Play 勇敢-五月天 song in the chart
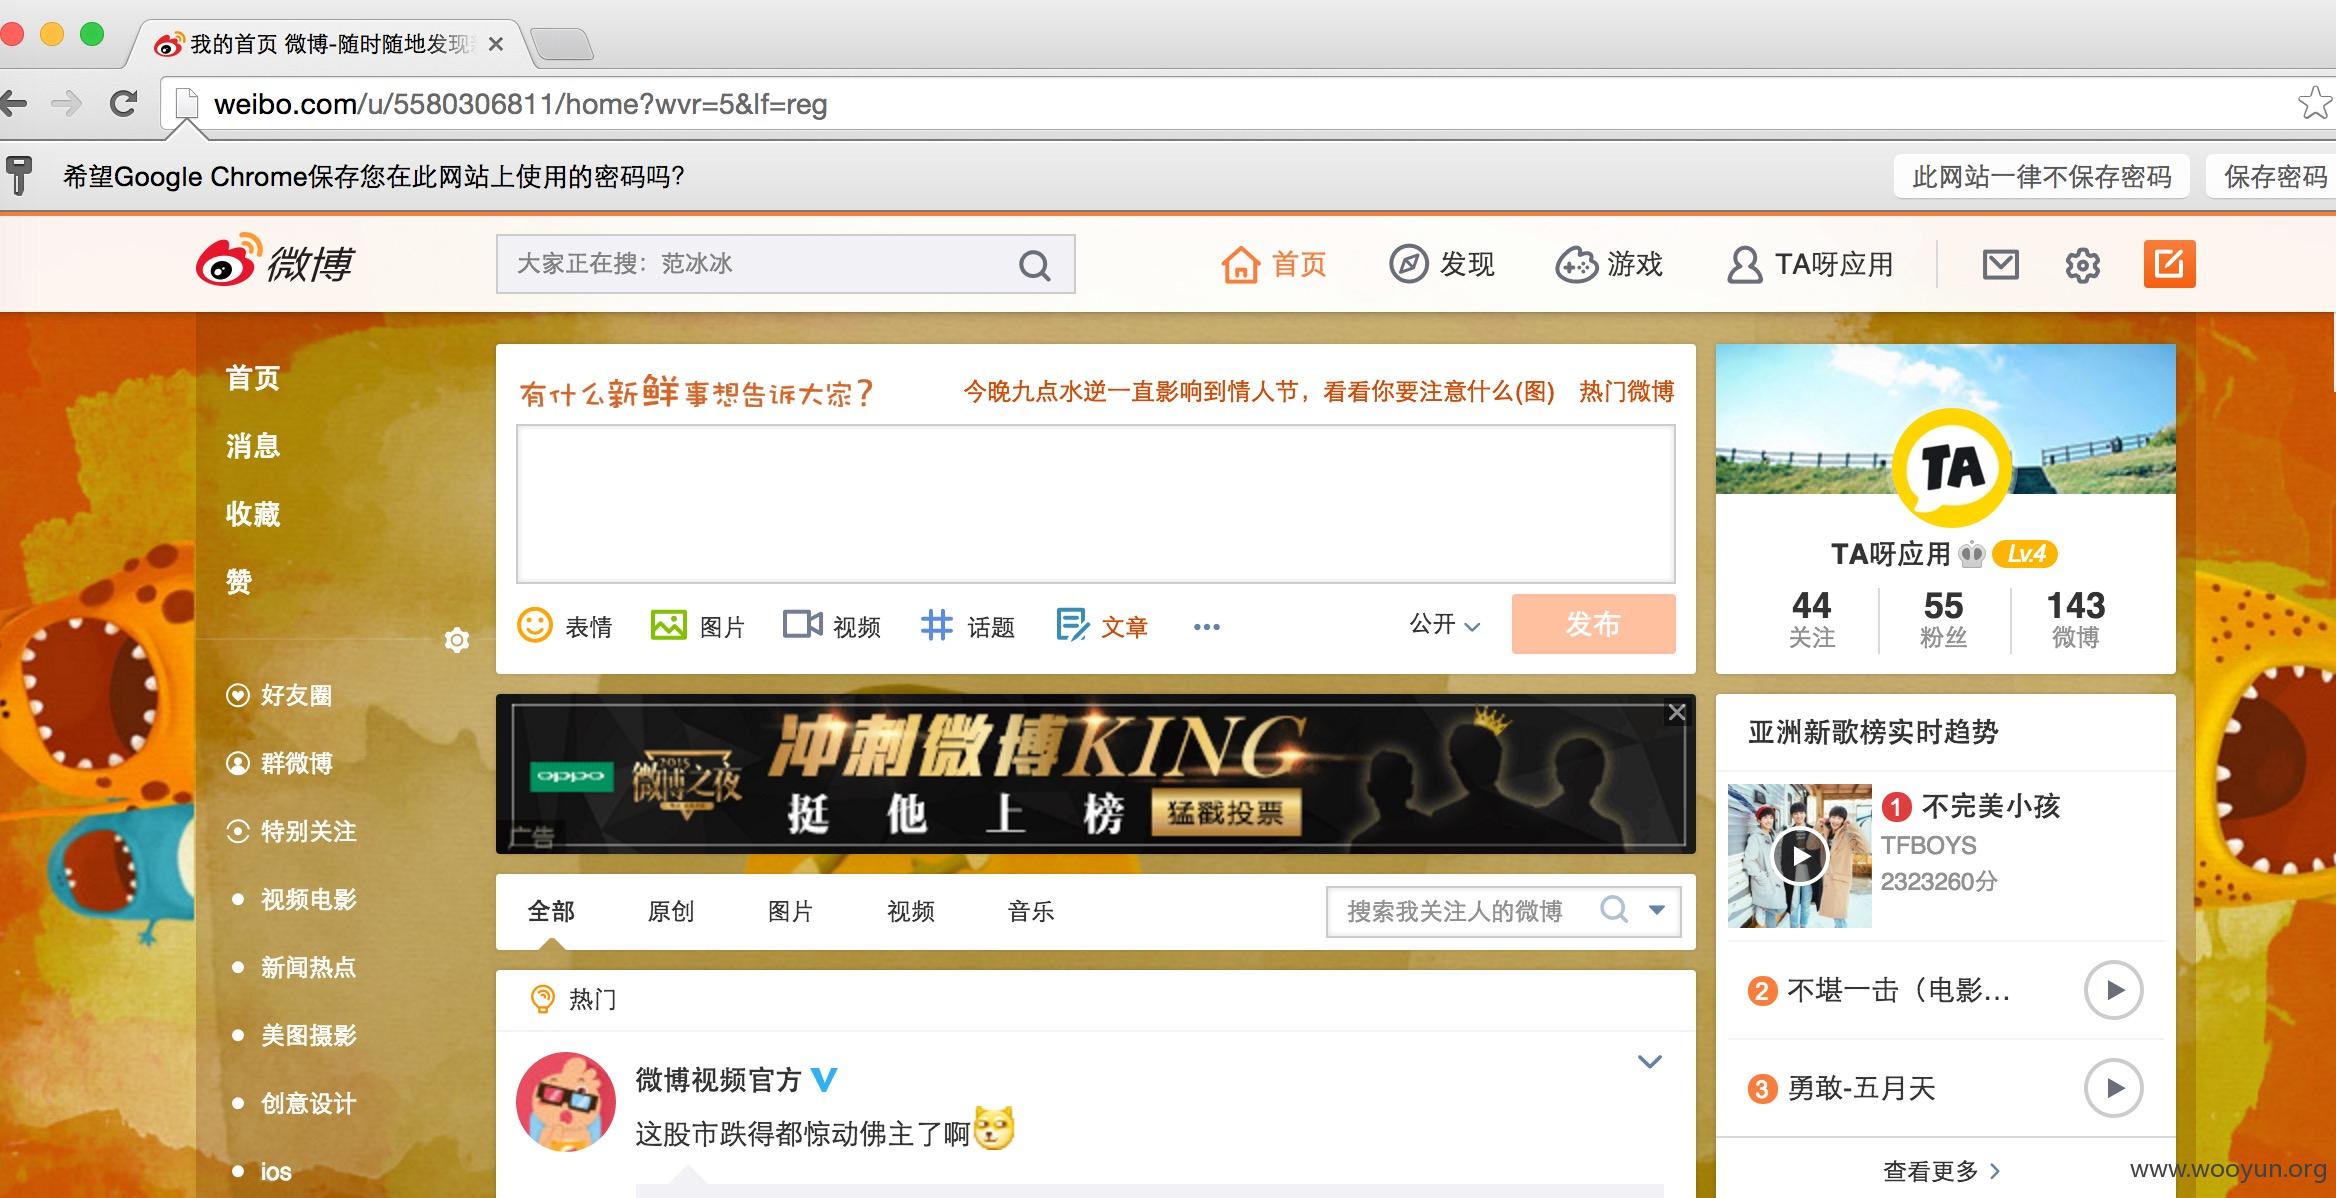The width and height of the screenshot is (2336, 1198). 2113,1088
